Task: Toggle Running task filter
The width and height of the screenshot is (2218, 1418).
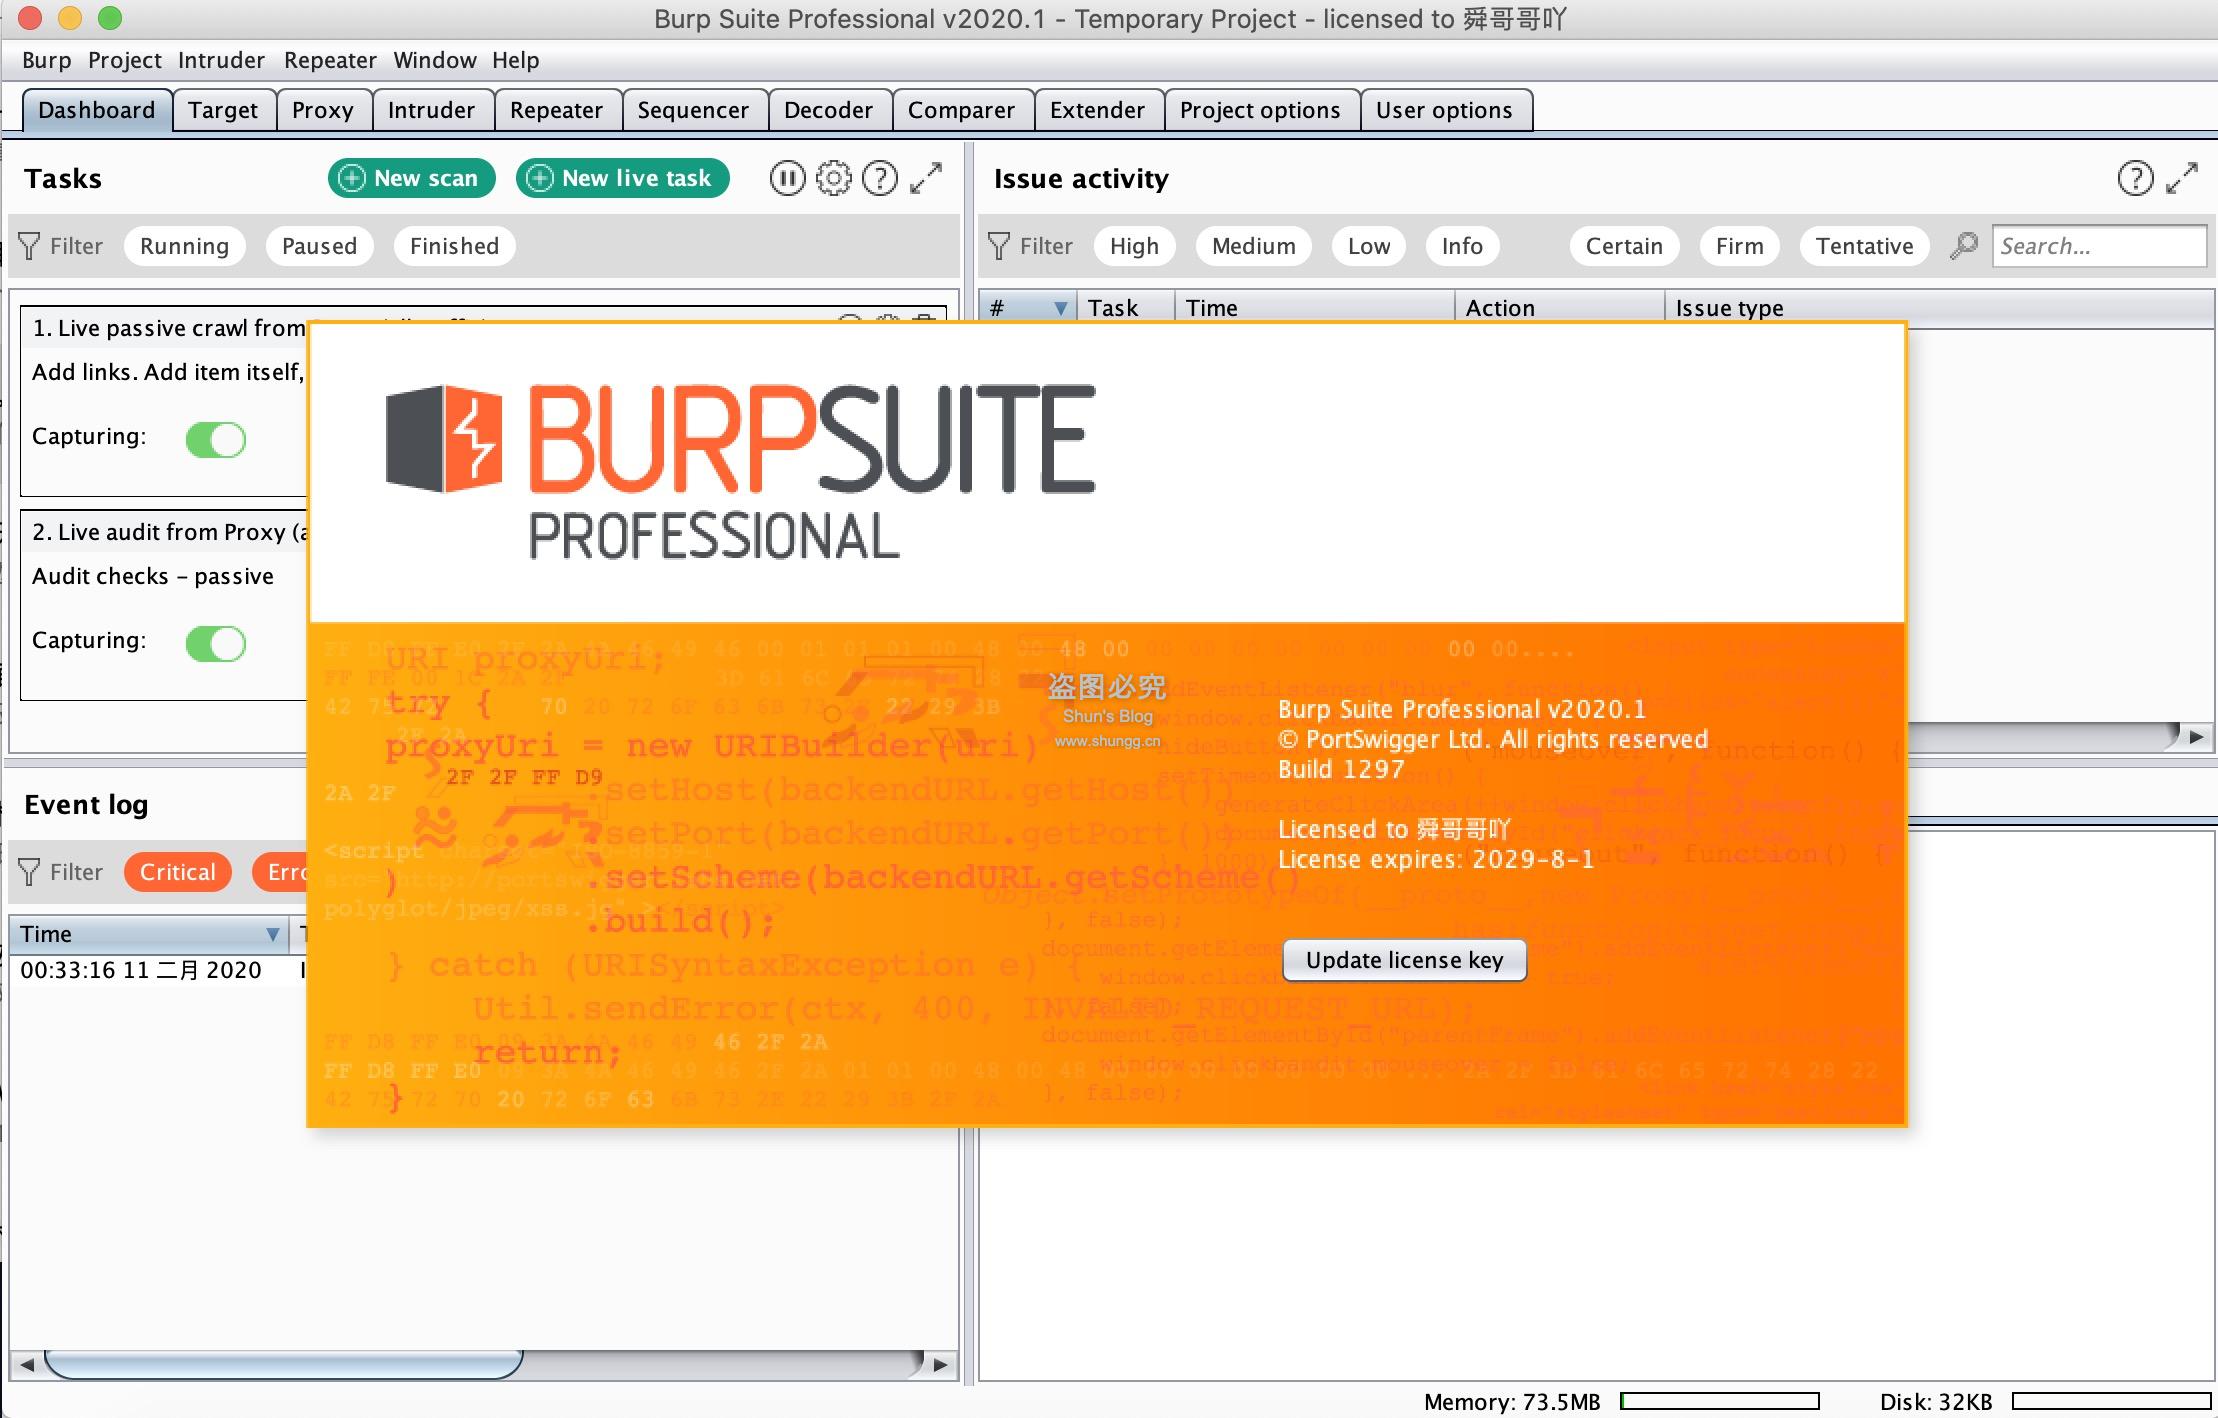Action: (x=184, y=246)
